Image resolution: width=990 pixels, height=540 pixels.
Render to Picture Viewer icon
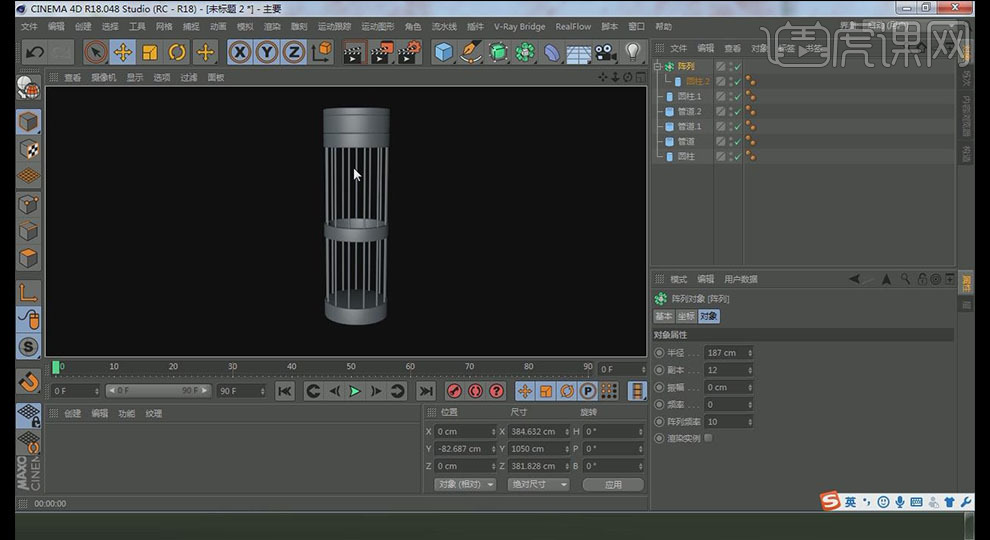[x=382, y=52]
